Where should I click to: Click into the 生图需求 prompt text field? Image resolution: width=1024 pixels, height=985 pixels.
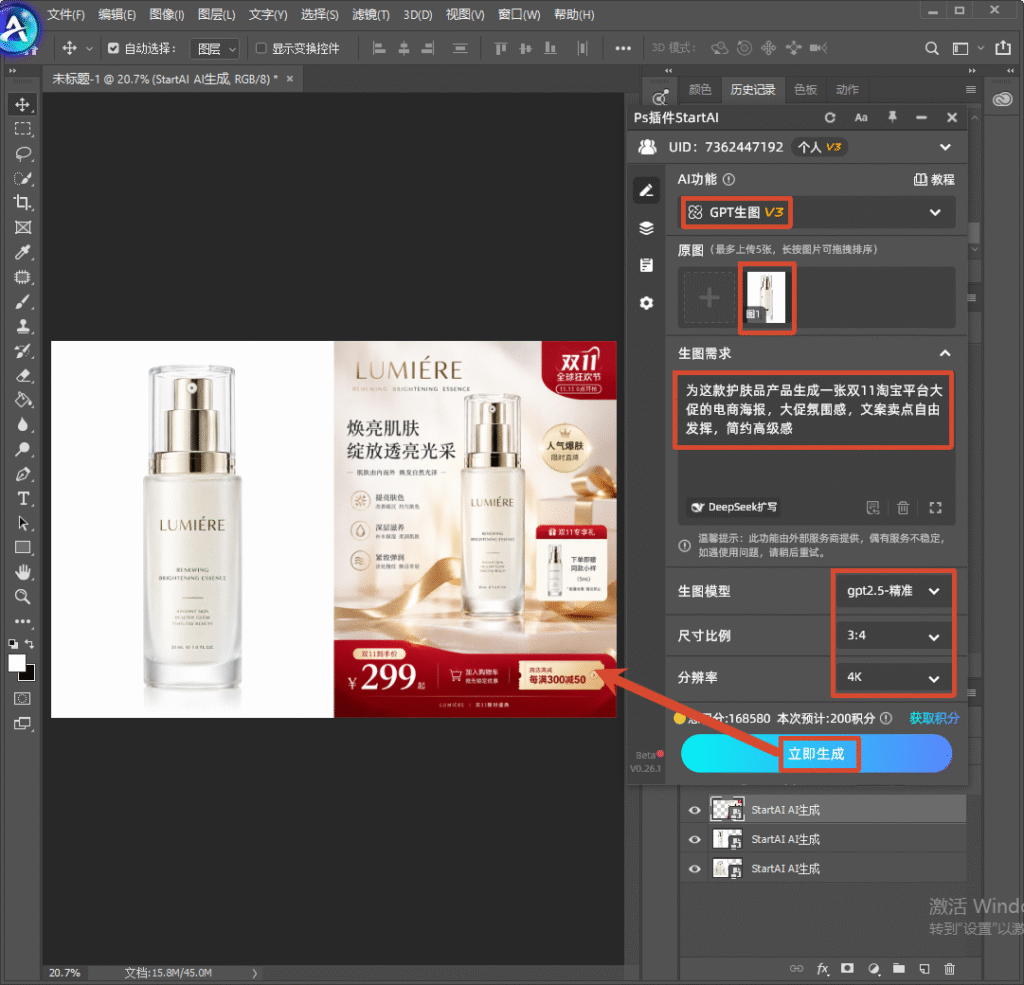tap(816, 448)
